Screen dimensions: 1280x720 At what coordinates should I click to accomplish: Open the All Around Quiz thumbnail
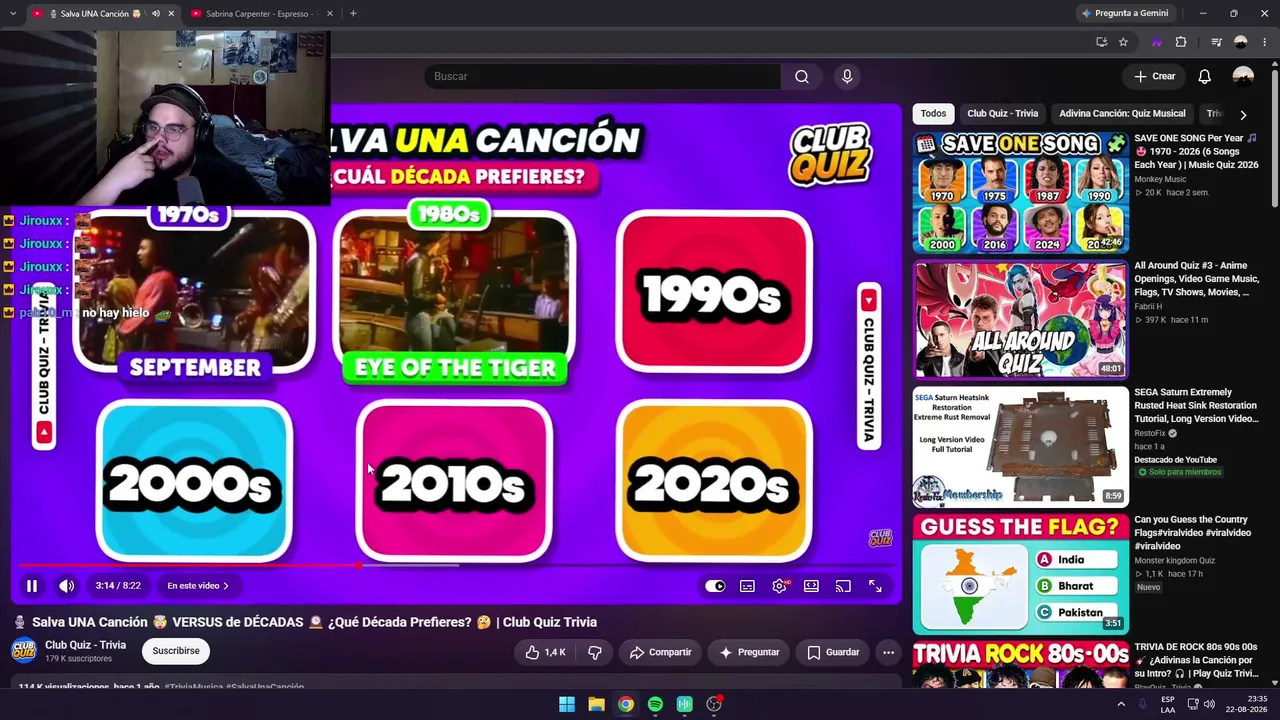pyautogui.click(x=1020, y=319)
